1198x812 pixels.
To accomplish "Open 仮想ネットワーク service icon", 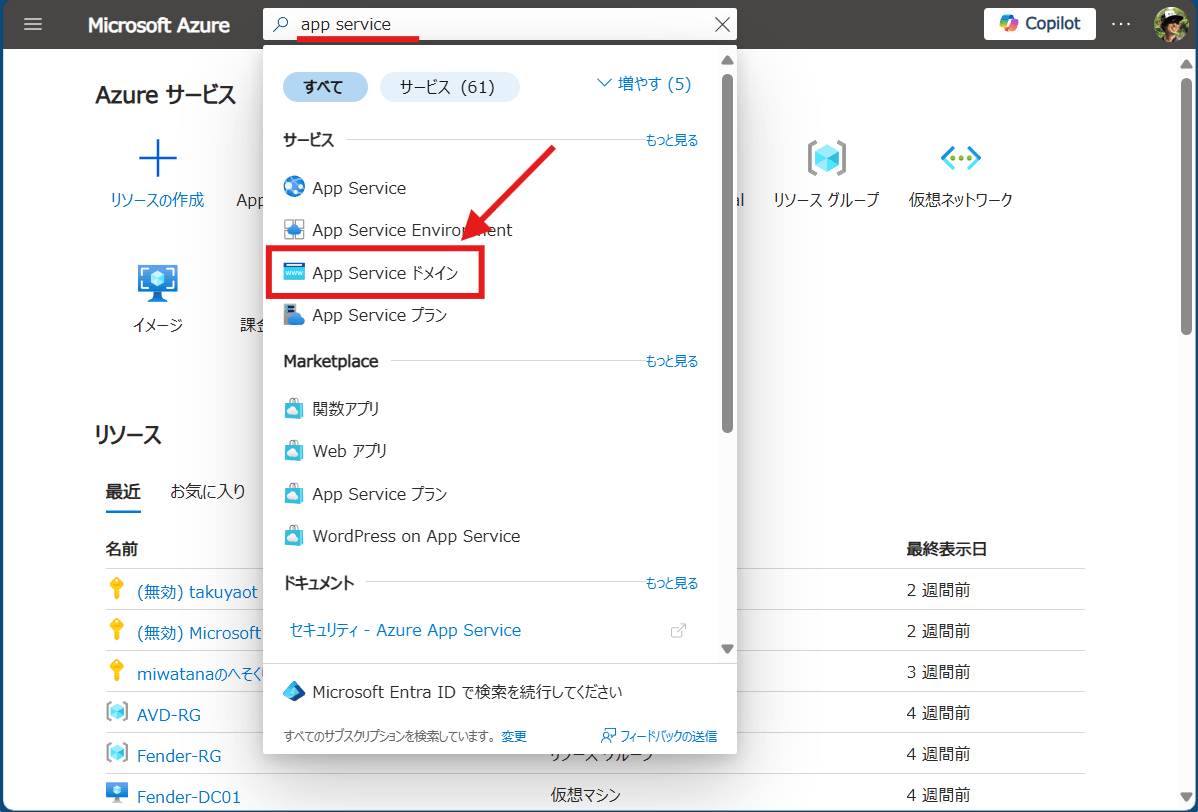I will (x=960, y=158).
